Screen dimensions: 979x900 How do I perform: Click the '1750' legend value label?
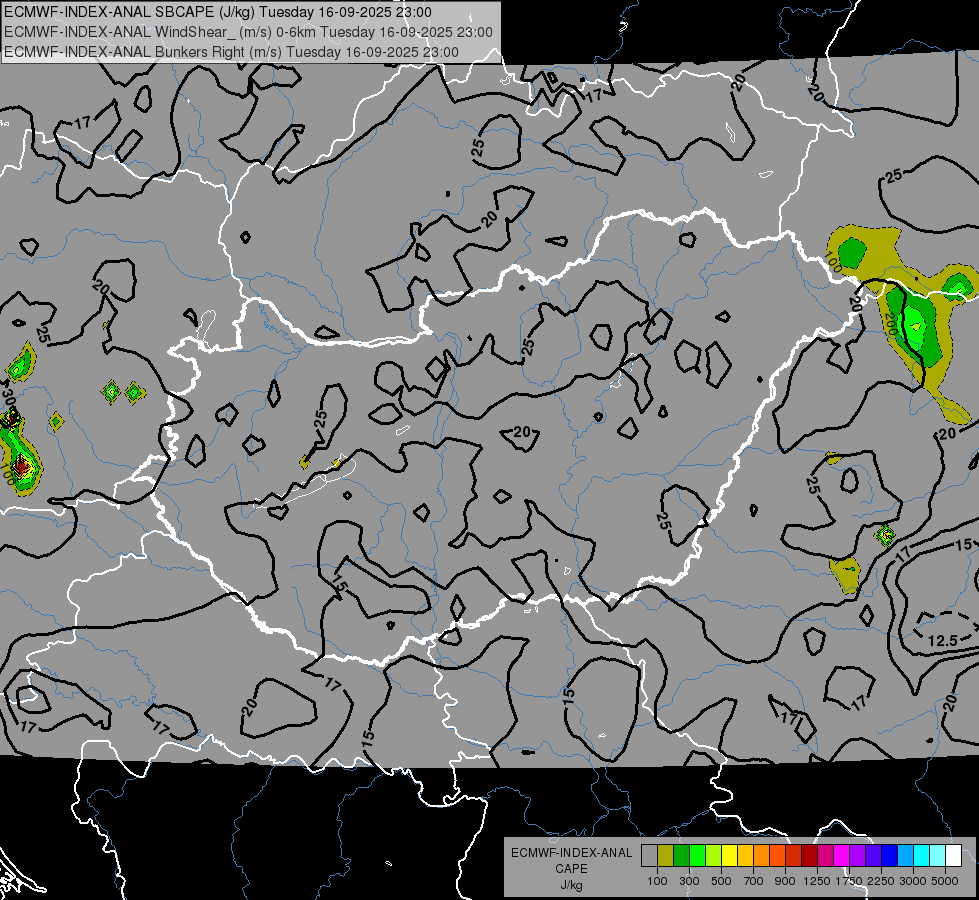pyautogui.click(x=849, y=881)
